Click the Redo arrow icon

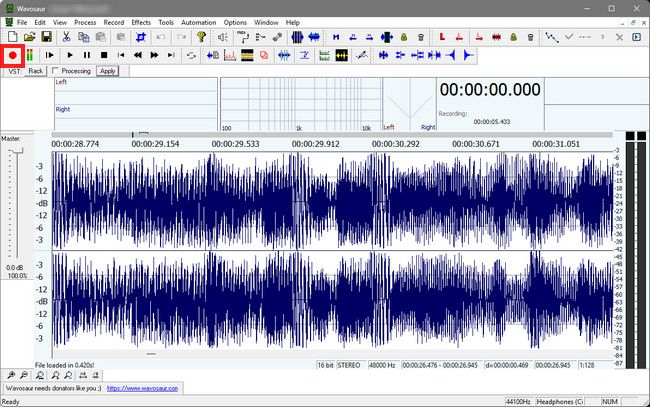click(181, 37)
